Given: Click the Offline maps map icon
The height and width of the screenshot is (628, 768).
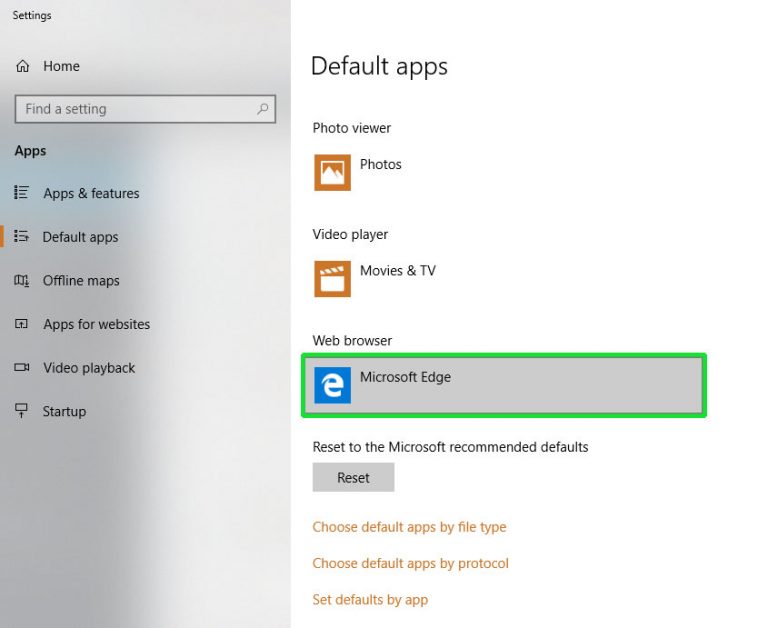Looking at the screenshot, I should click(22, 280).
